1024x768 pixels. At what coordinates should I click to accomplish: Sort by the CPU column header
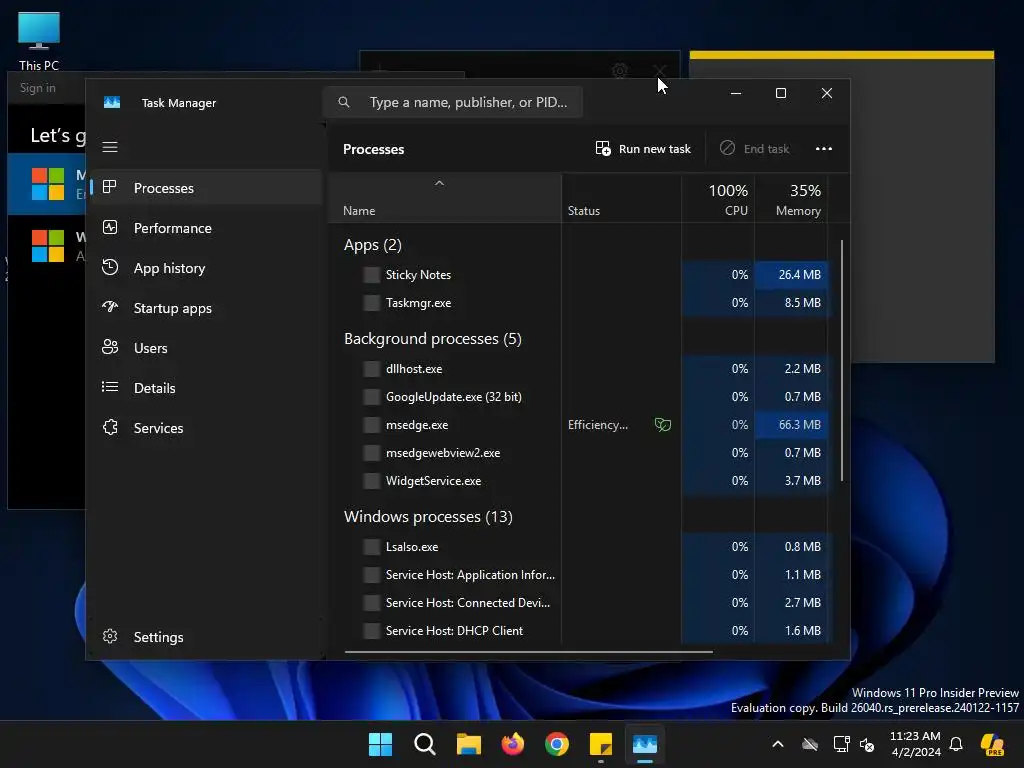coord(718,199)
